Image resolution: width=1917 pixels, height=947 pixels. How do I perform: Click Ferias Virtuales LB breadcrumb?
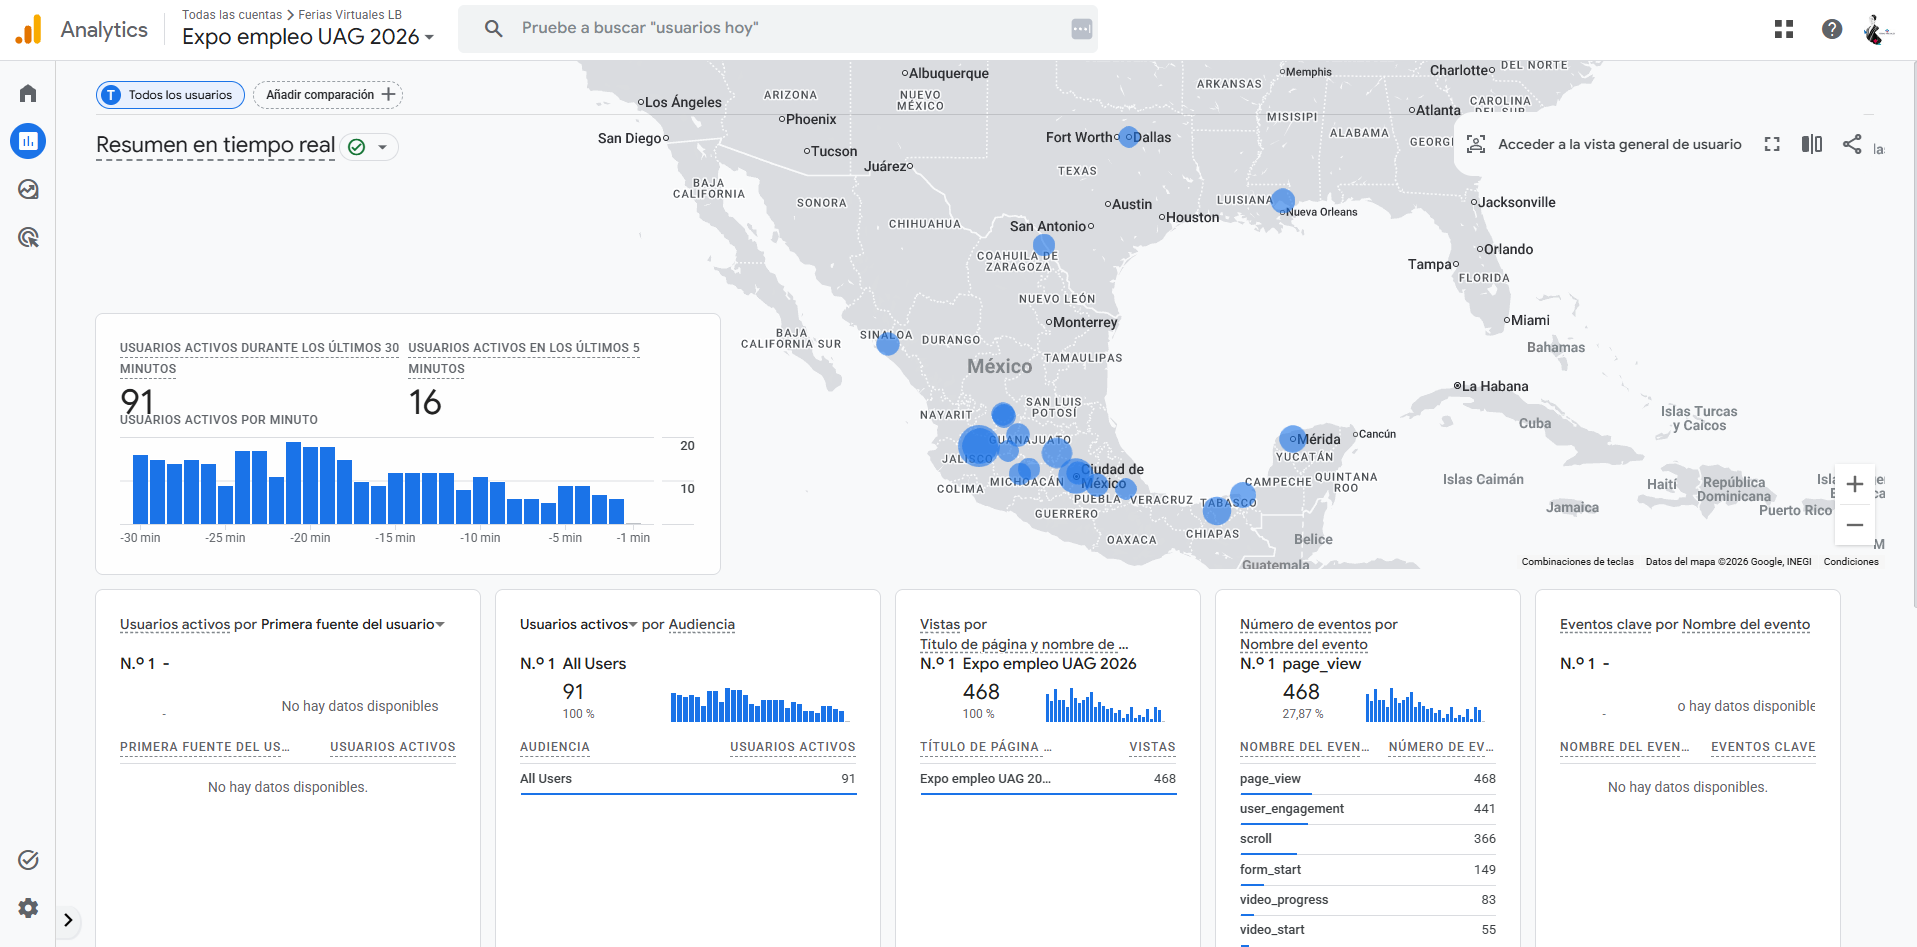[x=350, y=15]
